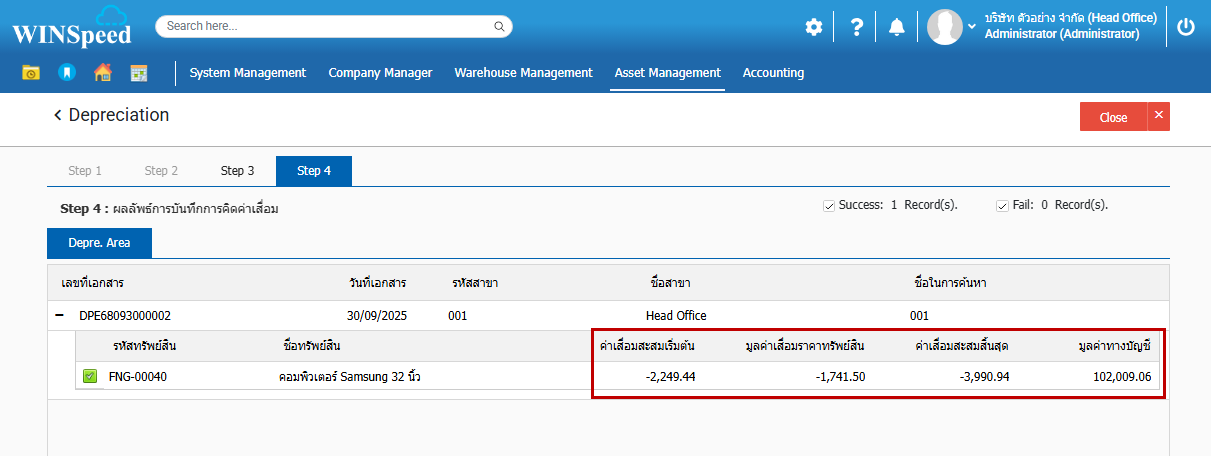This screenshot has height=456, width=1211.
Task: Click the search magnifier icon
Action: (x=498, y=27)
